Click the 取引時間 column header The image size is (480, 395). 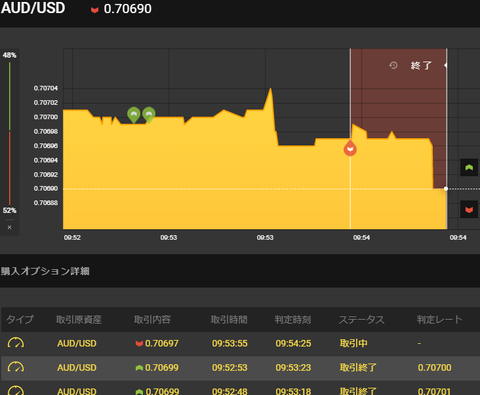pyautogui.click(x=229, y=320)
